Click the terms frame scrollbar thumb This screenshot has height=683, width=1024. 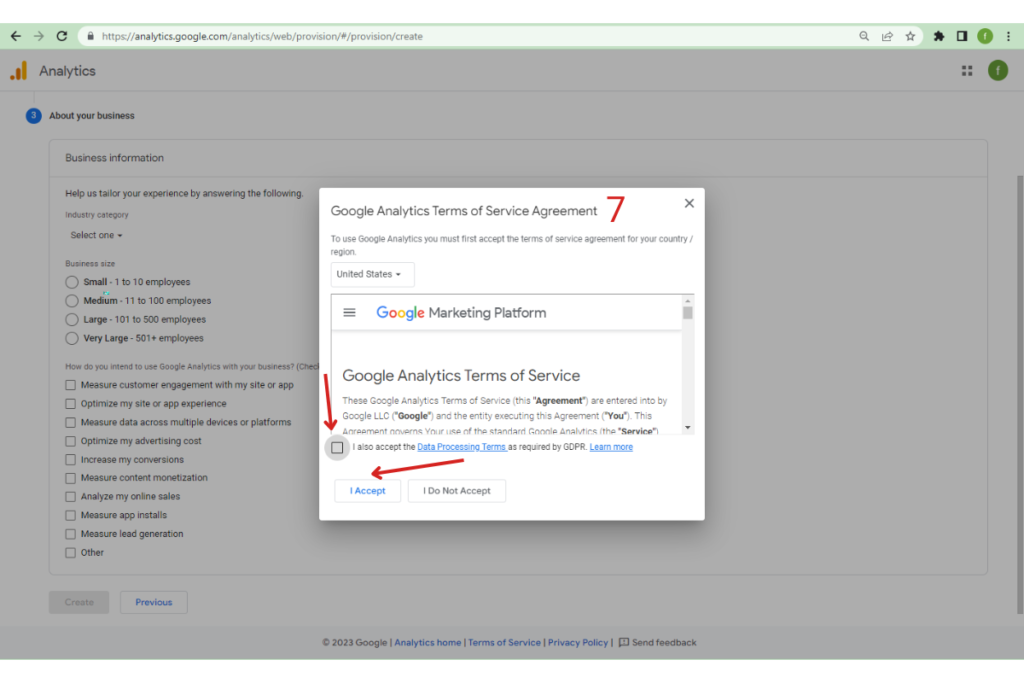coord(688,313)
